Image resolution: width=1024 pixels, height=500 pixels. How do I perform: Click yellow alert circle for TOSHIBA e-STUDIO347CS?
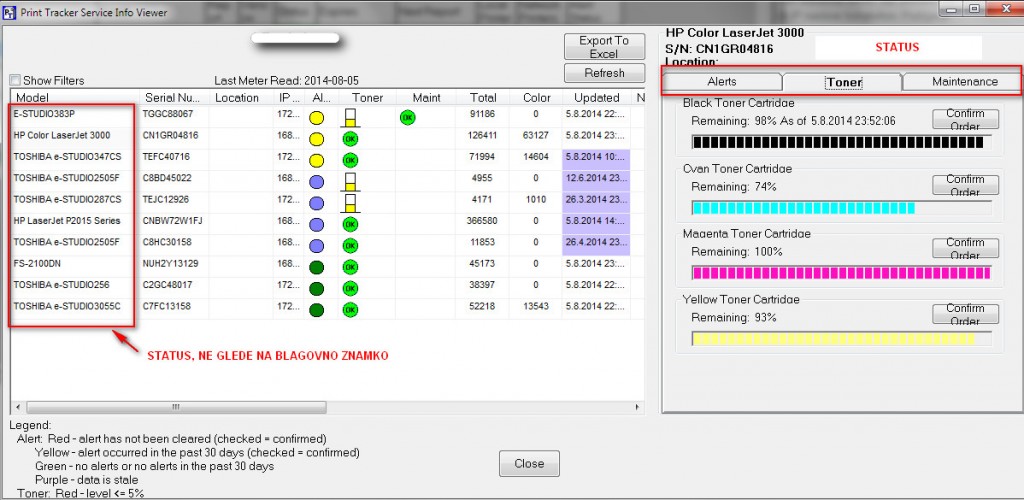coord(317,160)
